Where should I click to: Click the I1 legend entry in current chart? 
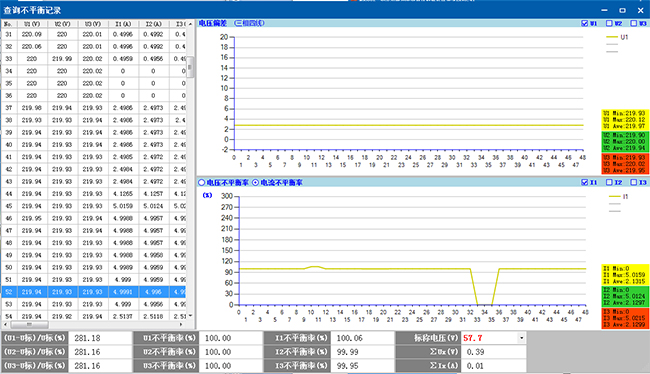pos(619,196)
